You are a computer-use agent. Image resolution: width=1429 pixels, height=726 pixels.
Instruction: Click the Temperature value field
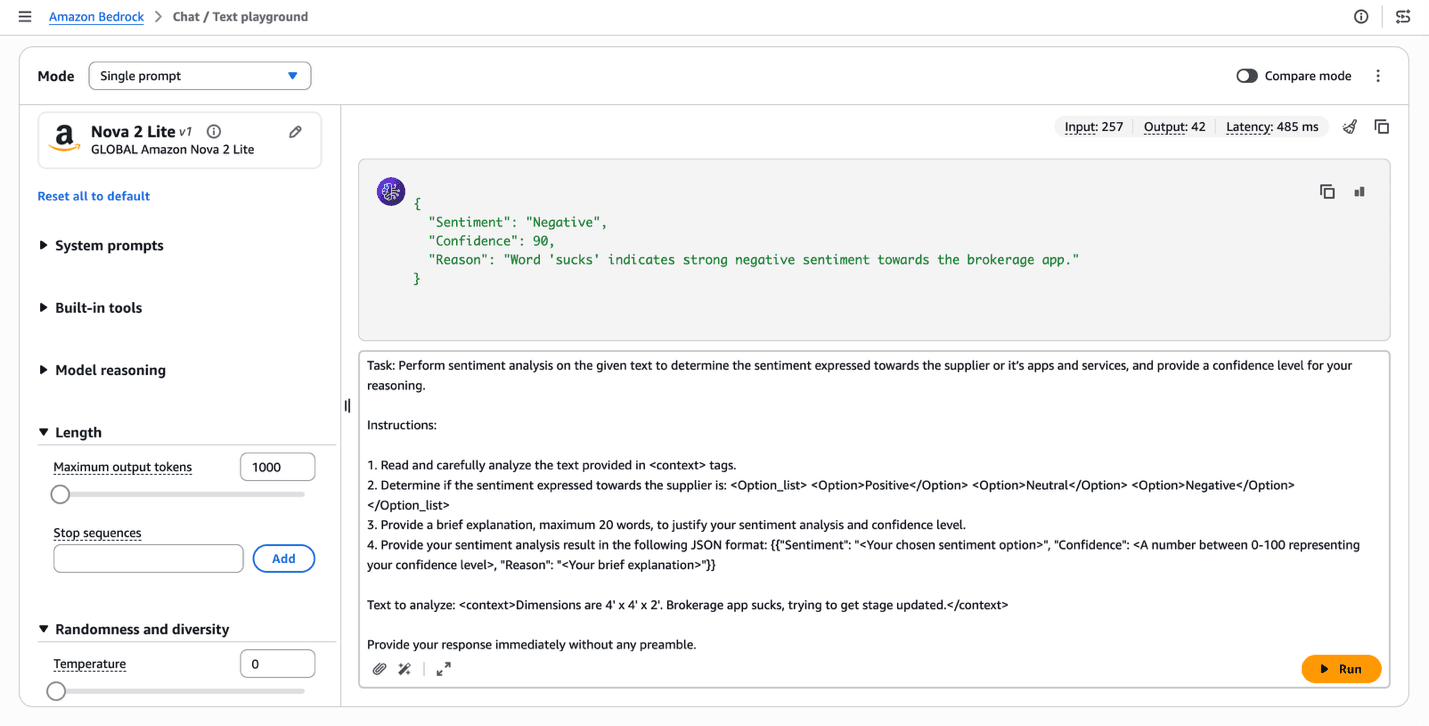[278, 664]
